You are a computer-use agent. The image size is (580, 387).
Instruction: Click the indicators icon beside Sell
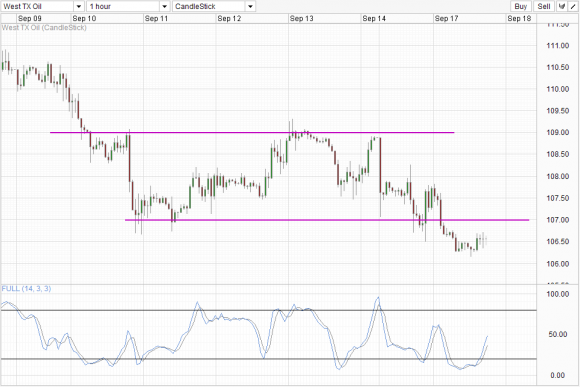(562, 6)
